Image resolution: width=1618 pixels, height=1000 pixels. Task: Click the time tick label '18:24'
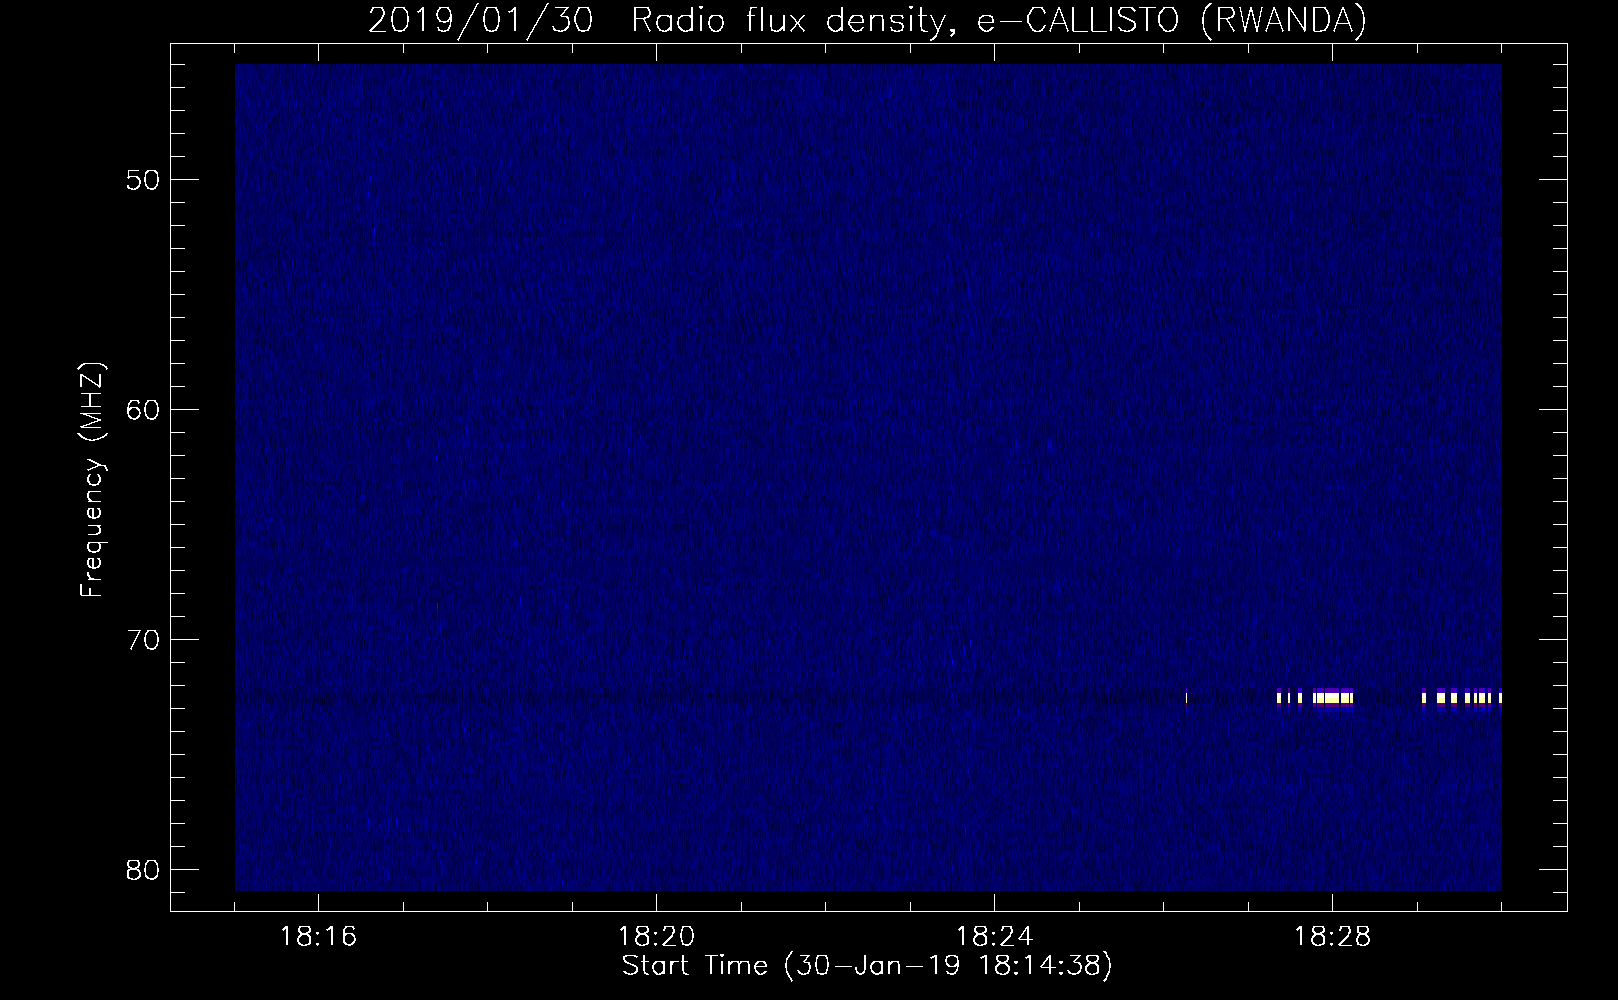click(x=994, y=937)
